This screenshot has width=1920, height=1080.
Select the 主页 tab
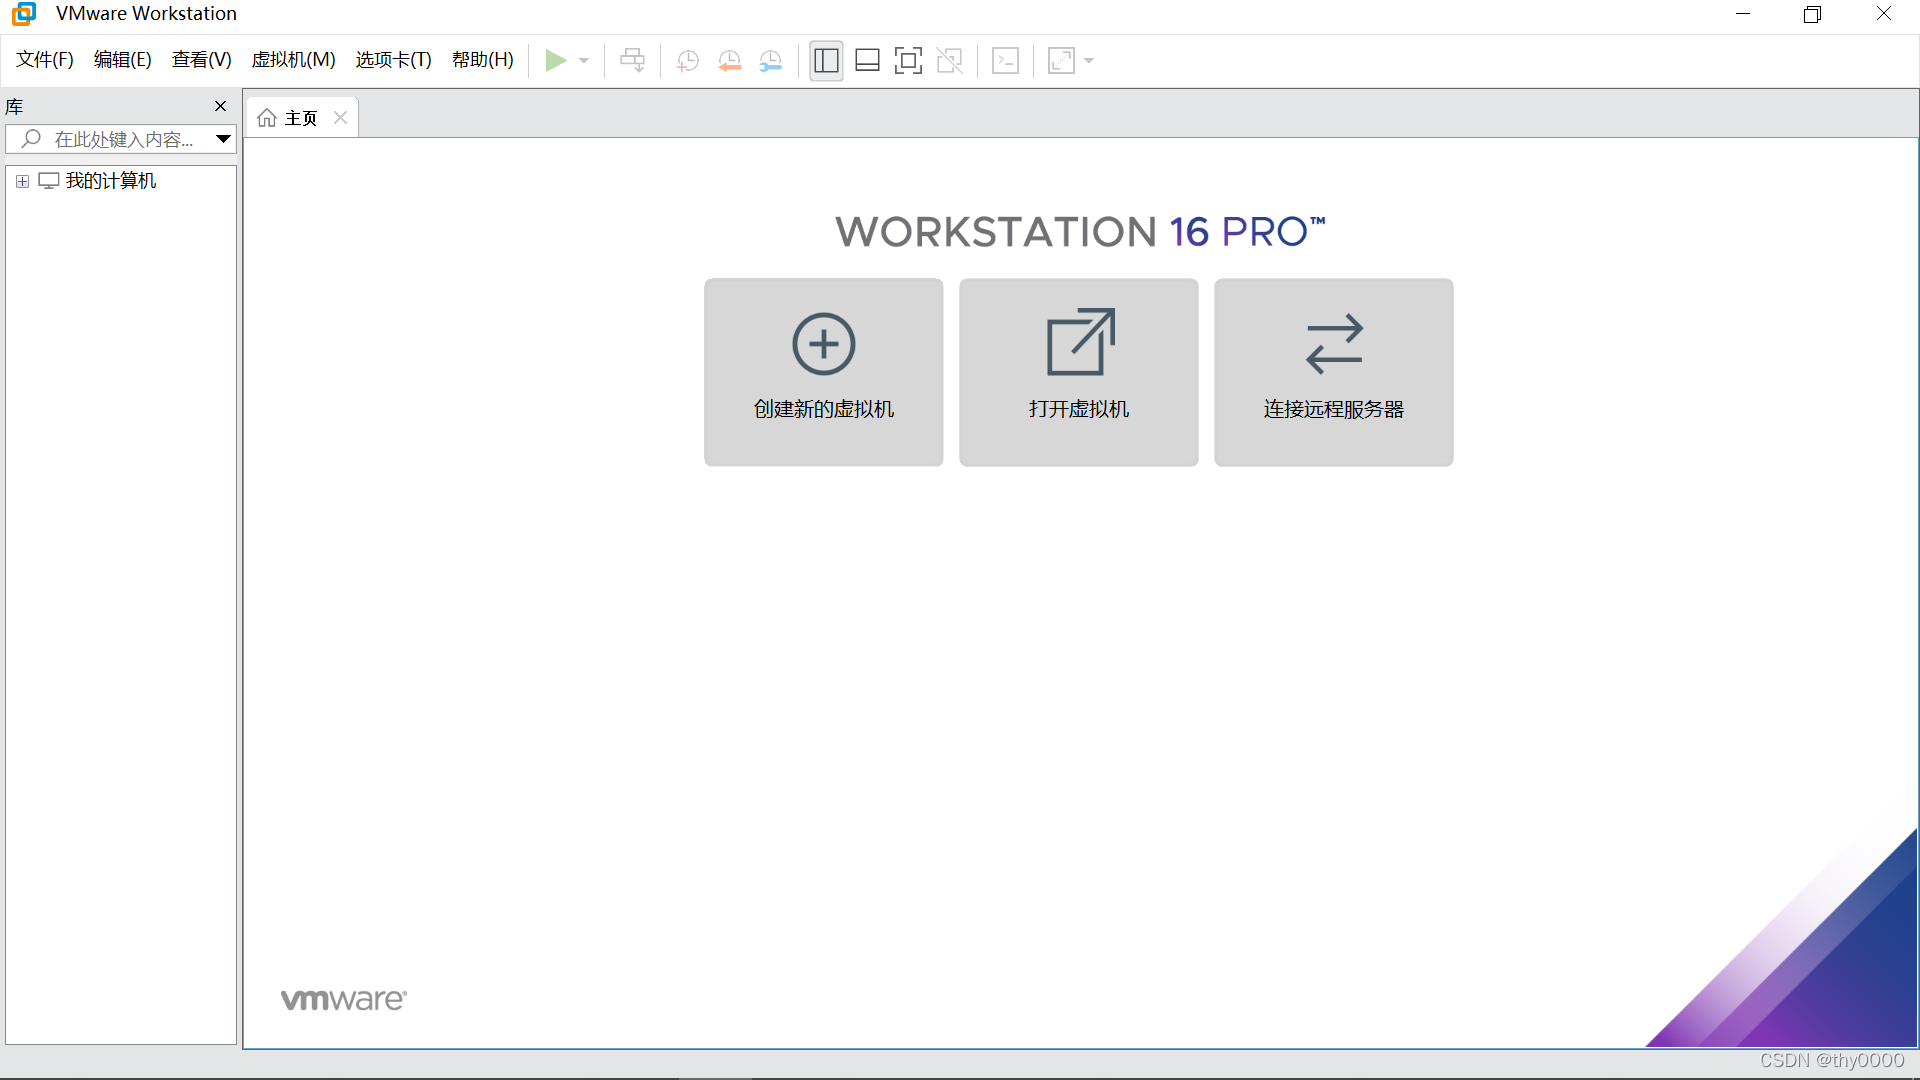point(299,117)
